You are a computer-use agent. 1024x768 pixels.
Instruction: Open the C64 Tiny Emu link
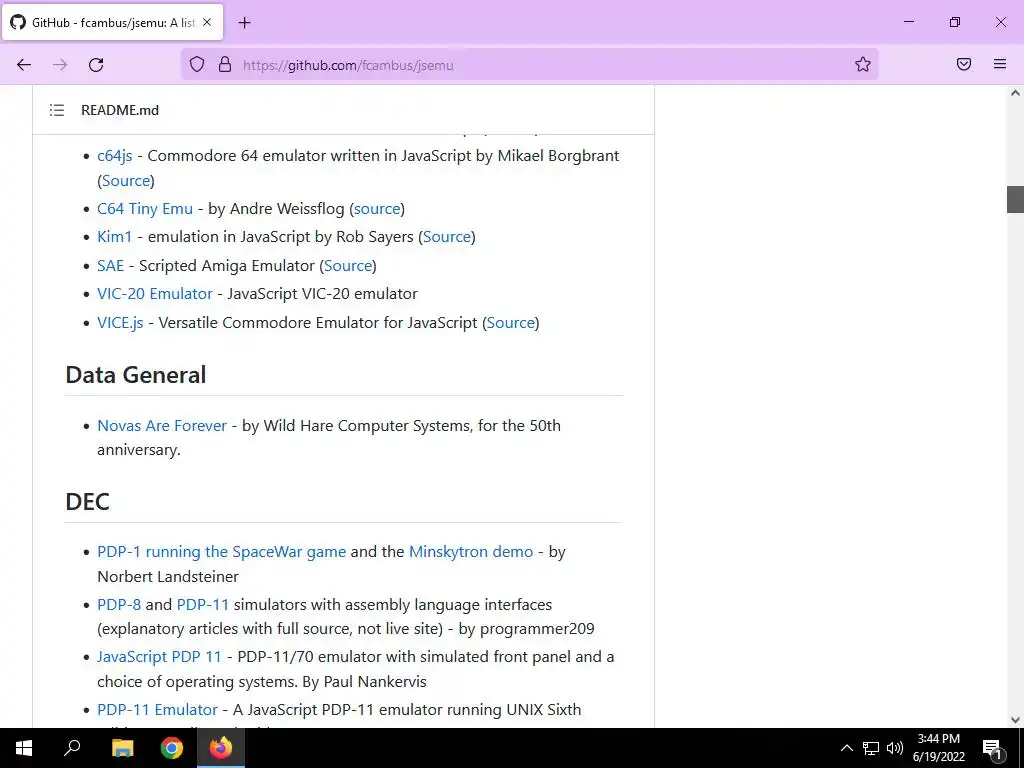coord(145,208)
